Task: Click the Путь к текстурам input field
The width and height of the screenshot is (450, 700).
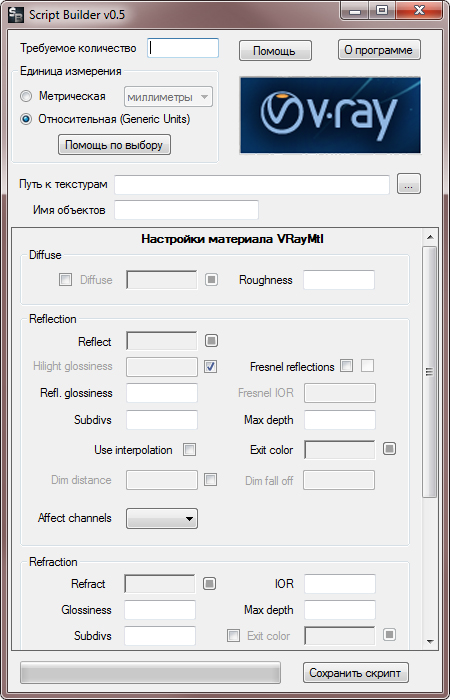Action: tap(252, 185)
